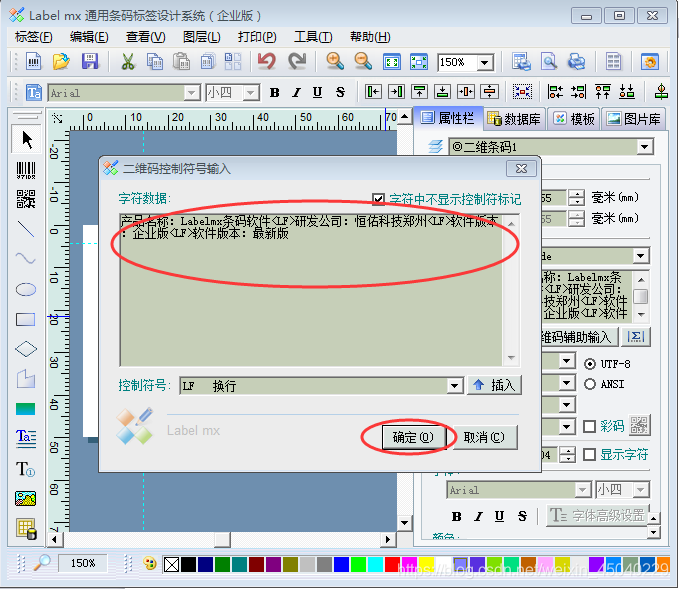
Task: Close the 二维码控制符号输入 dialog
Action: (x=521, y=168)
